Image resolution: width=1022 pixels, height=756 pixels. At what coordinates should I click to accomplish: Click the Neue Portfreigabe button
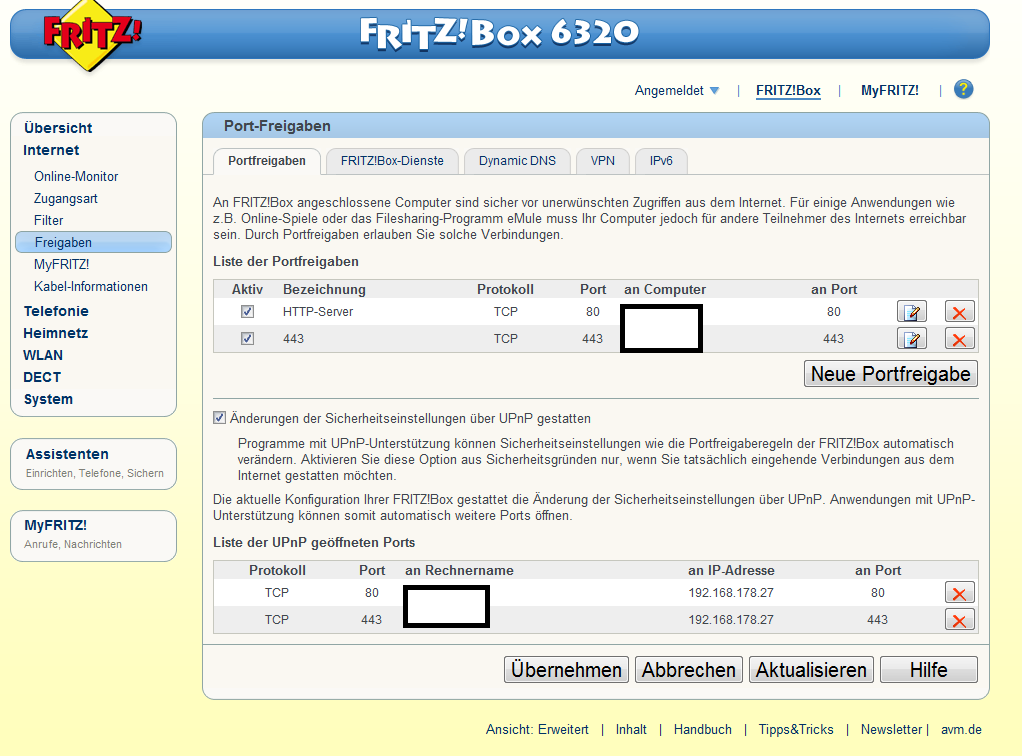(x=890, y=374)
